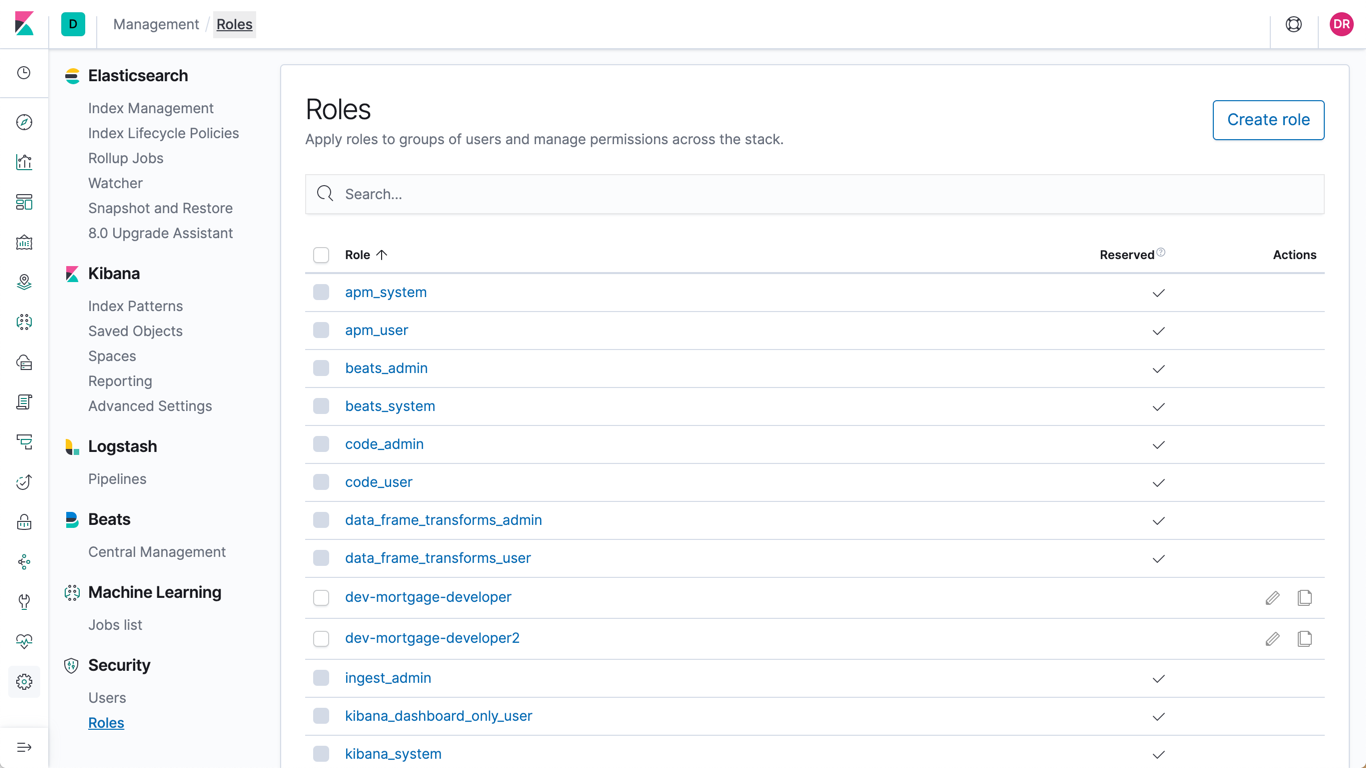Expand the collapsed side navigation

pyautogui.click(x=24, y=747)
